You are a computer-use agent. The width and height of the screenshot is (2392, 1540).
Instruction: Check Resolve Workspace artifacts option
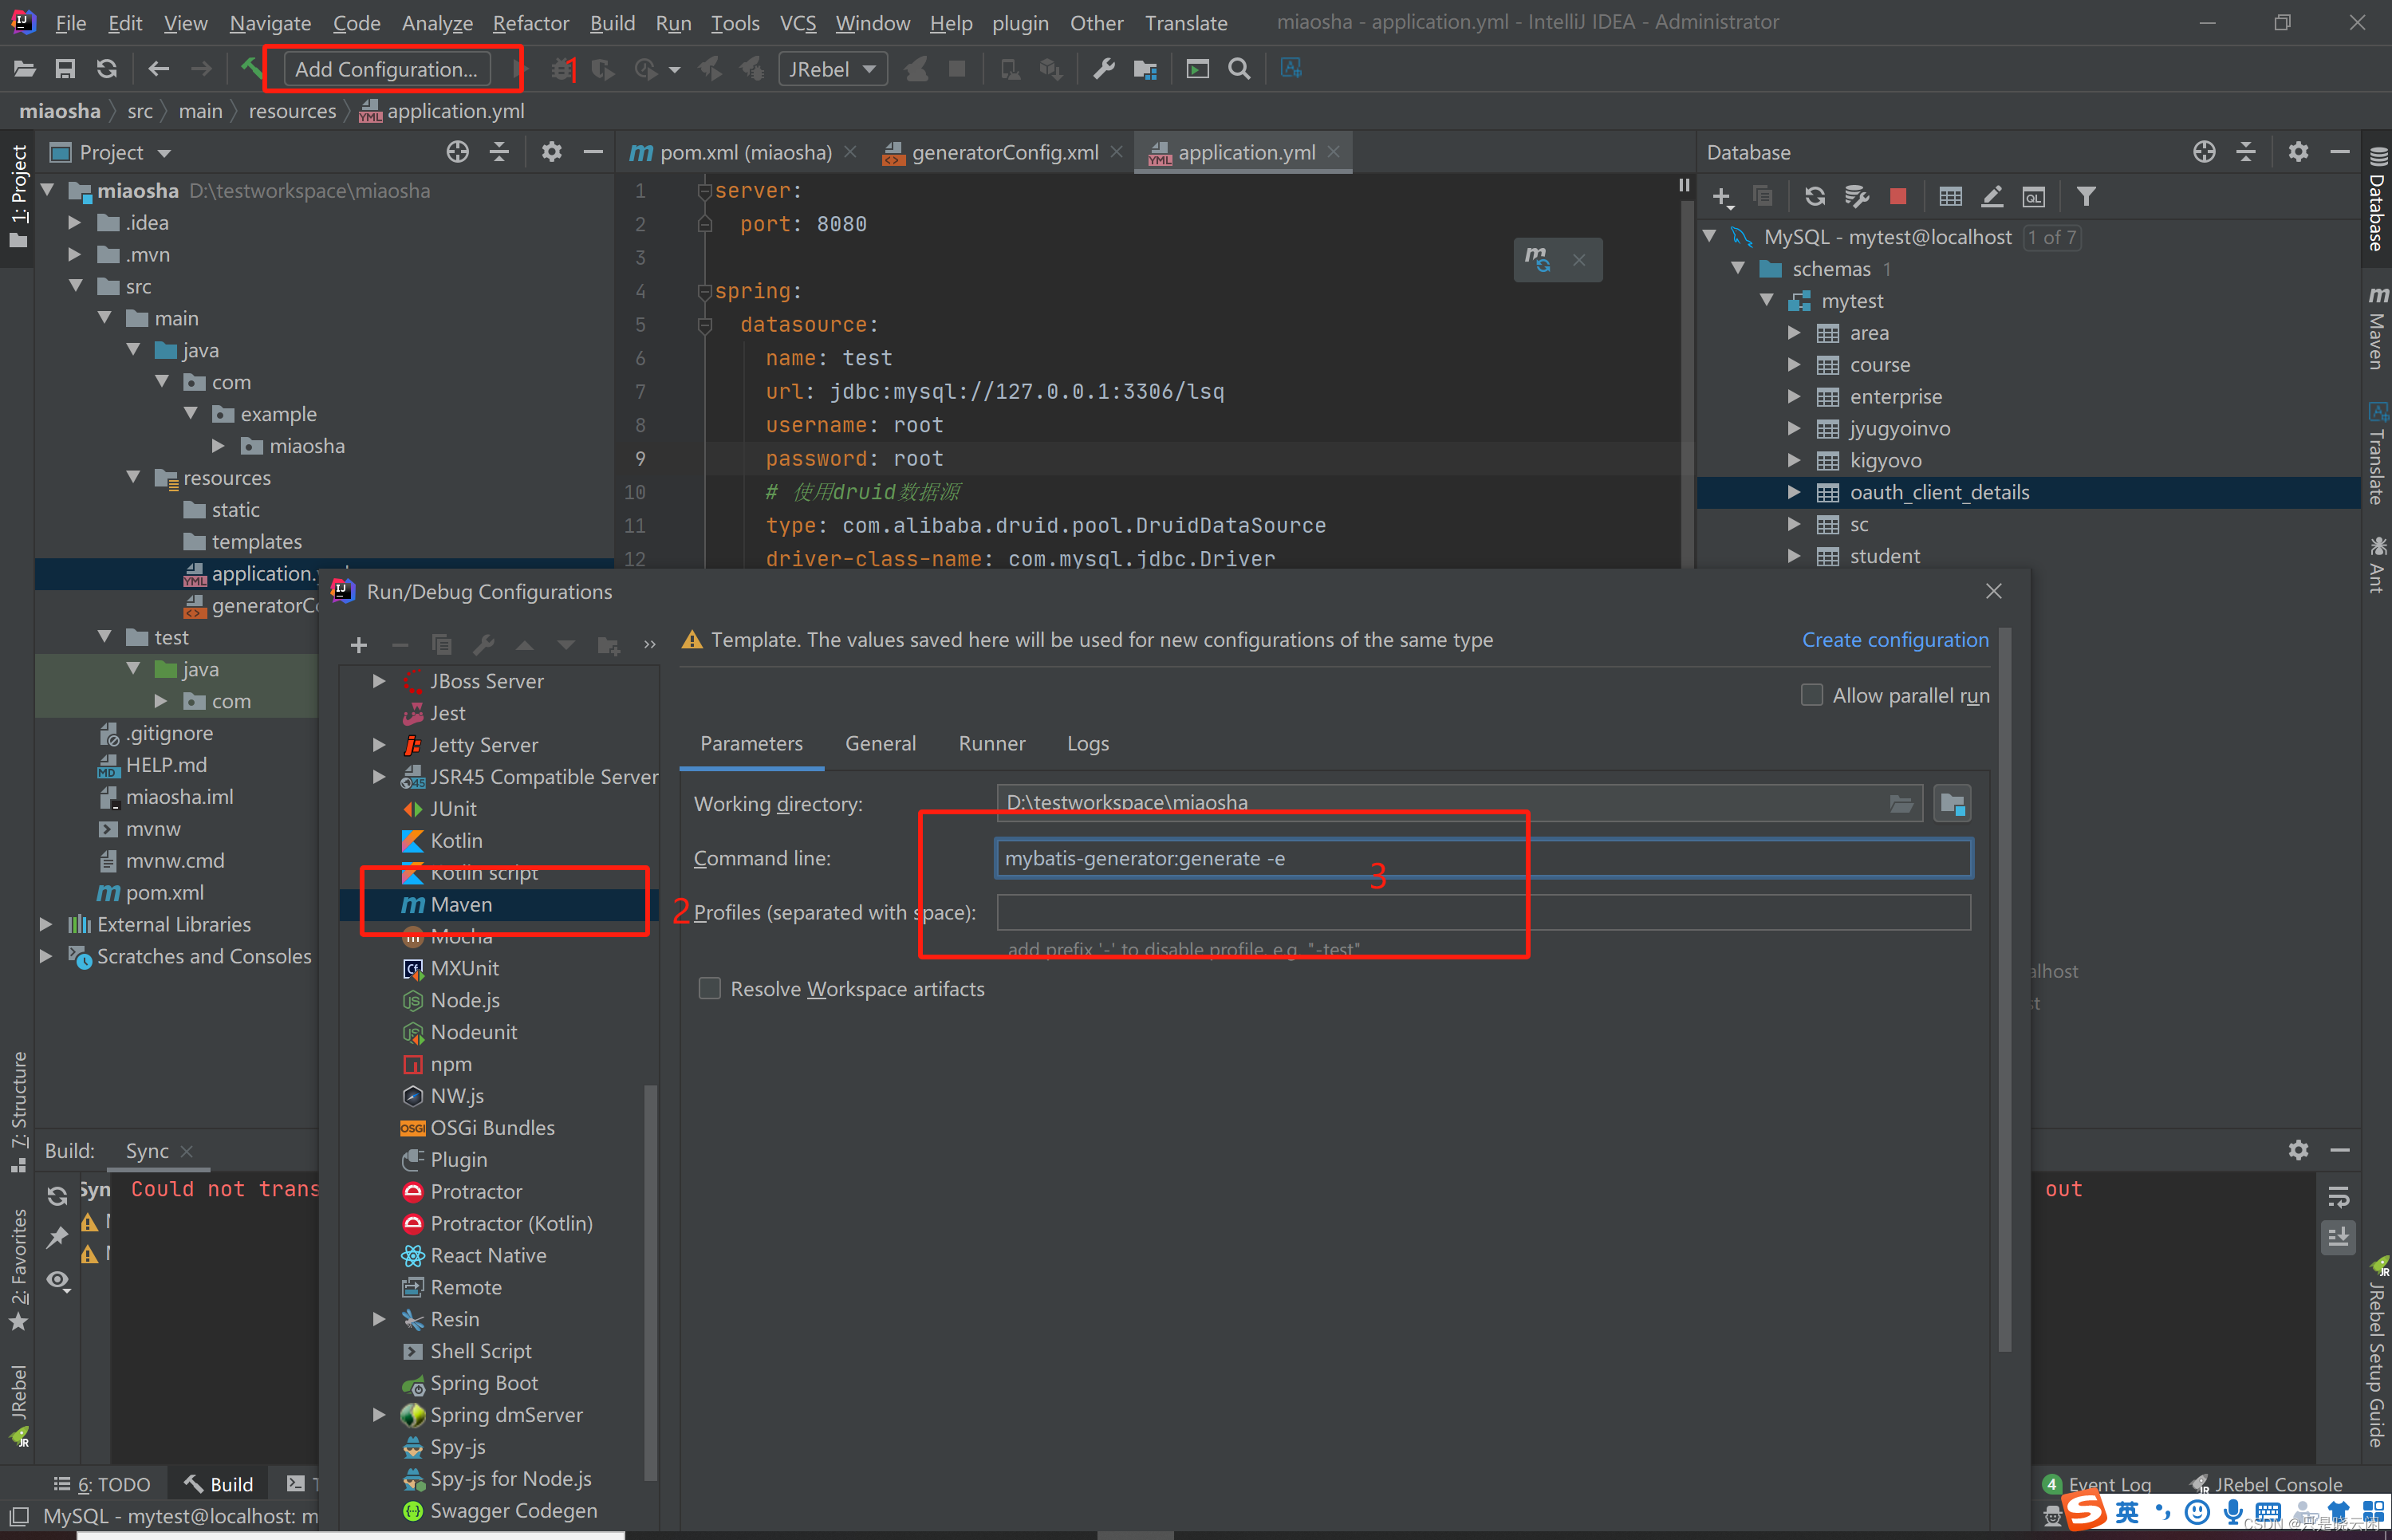pos(709,989)
